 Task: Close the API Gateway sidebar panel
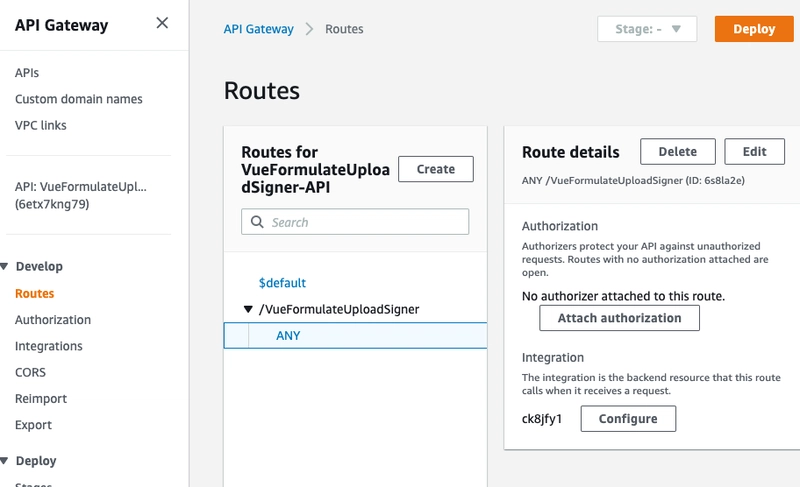click(162, 23)
